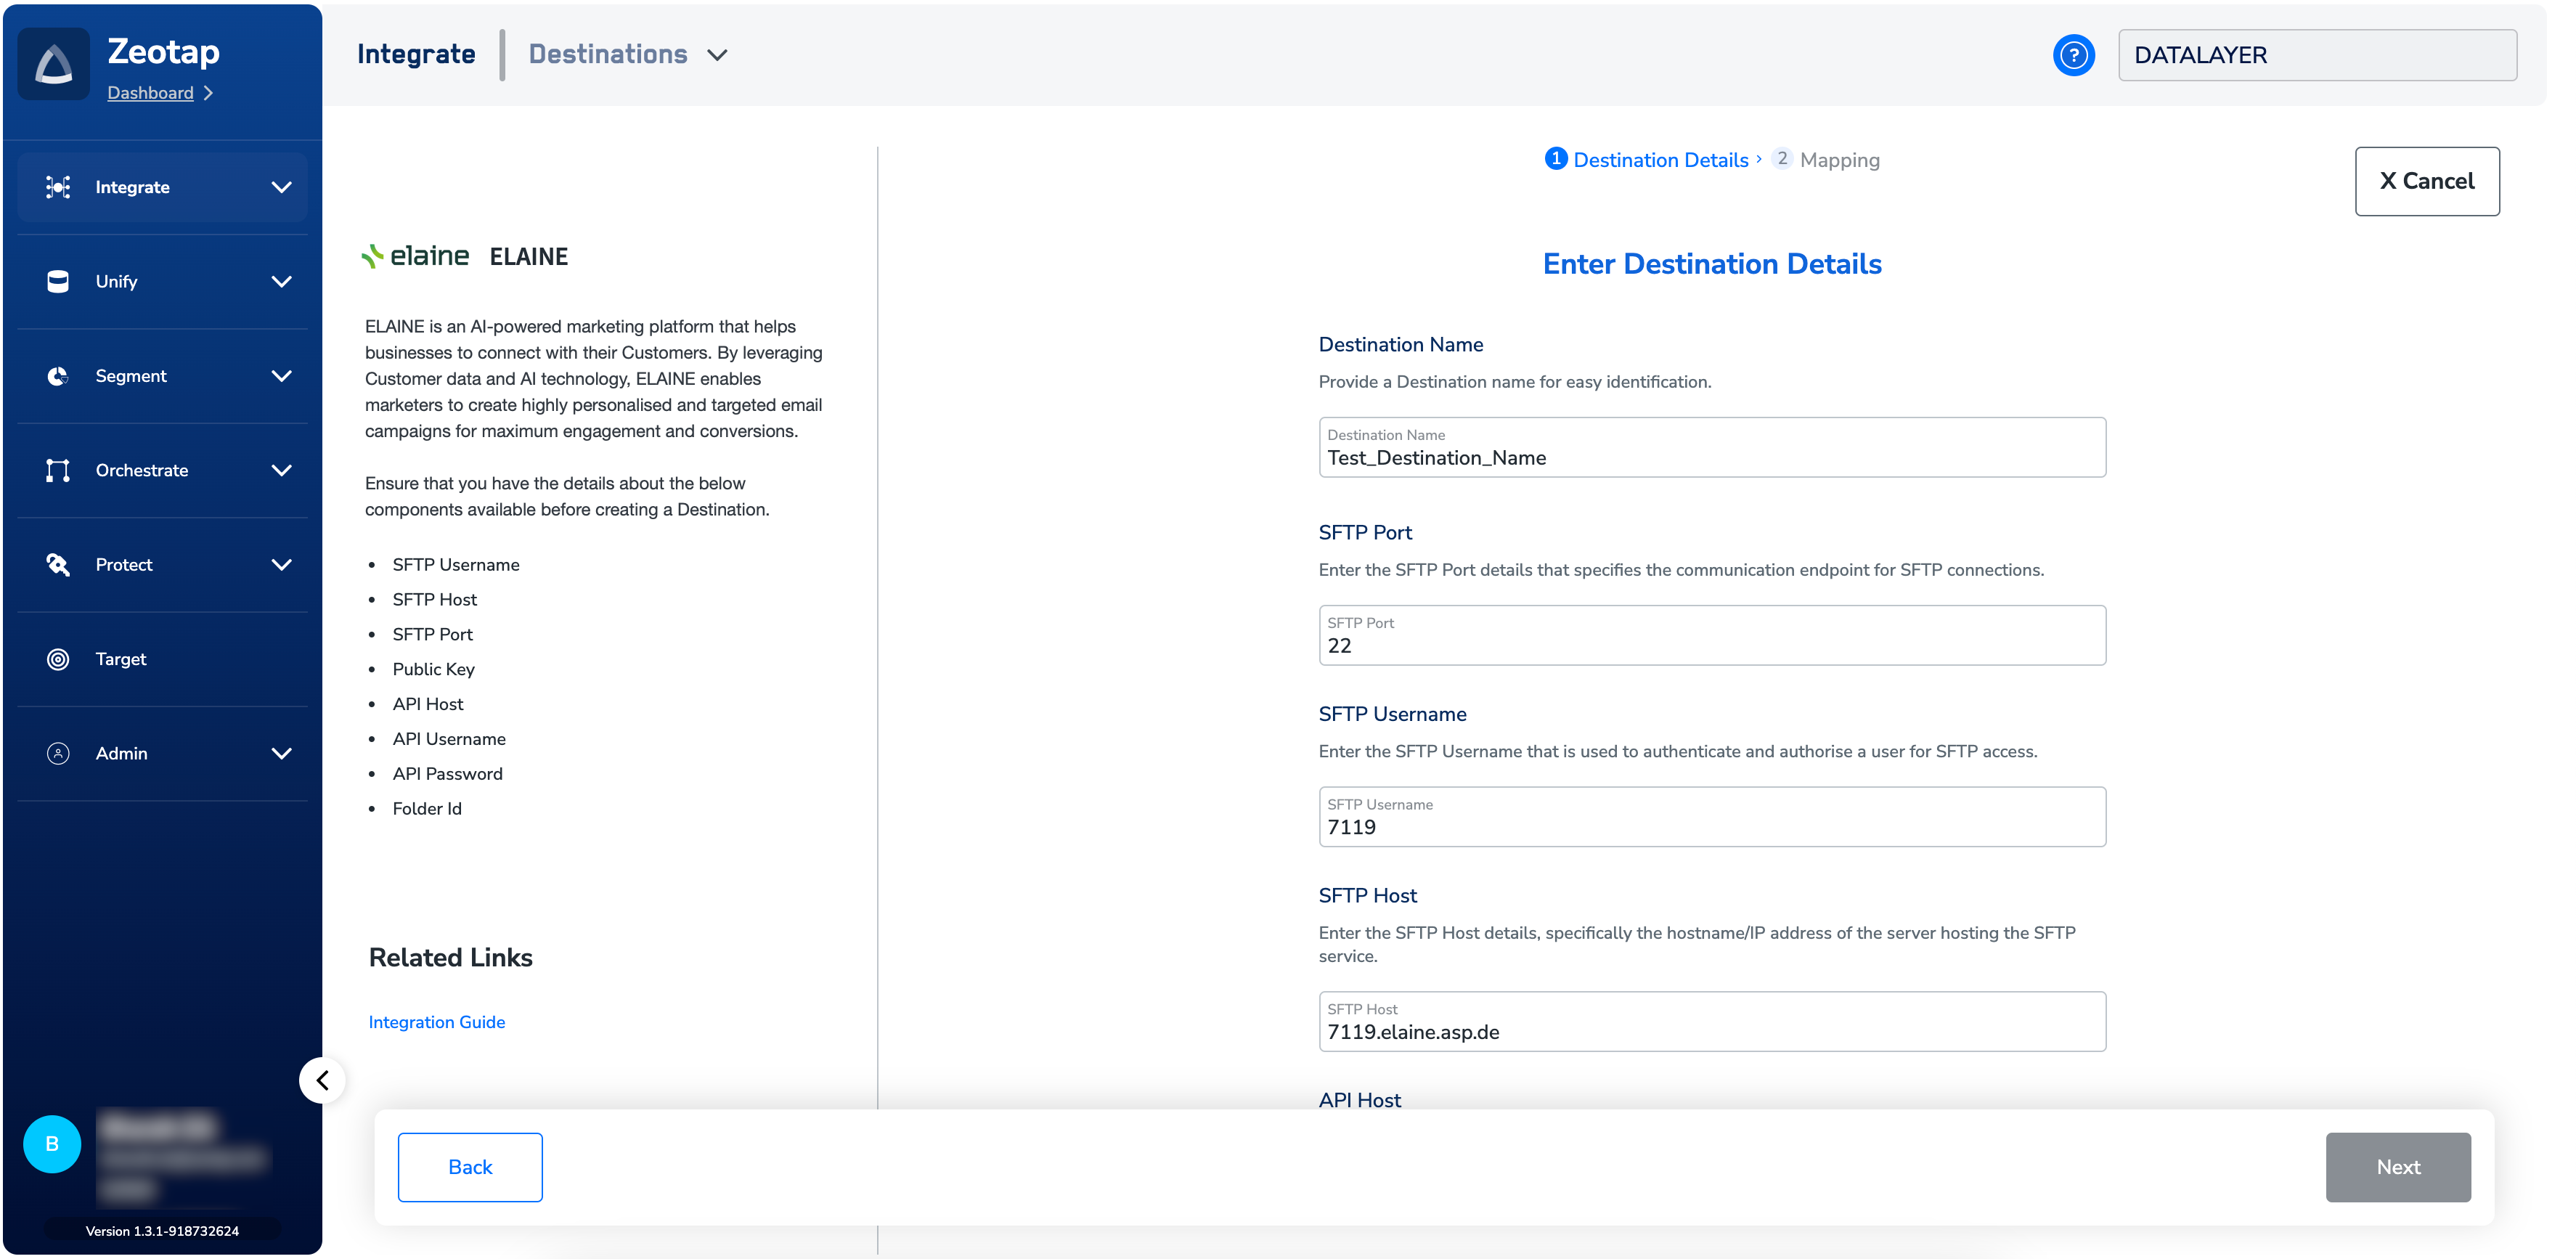2576x1259 pixels.
Task: Collapse the sidebar with arrow button
Action: [322, 1080]
